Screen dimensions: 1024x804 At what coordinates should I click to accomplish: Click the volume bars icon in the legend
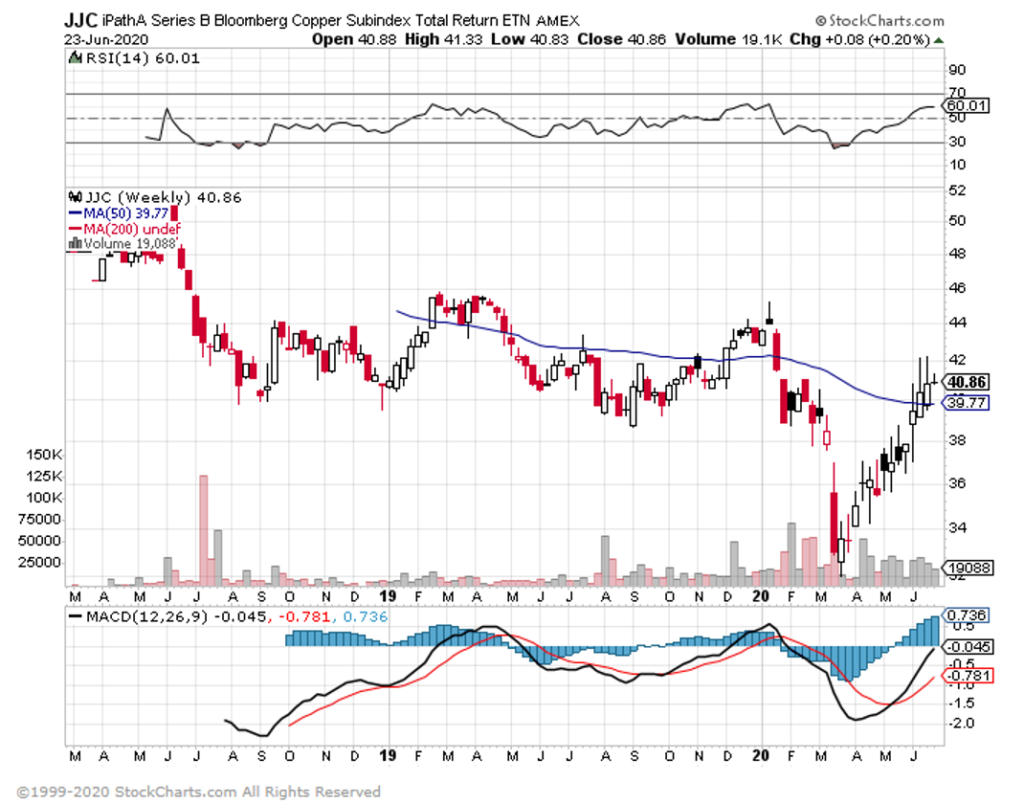(75, 244)
